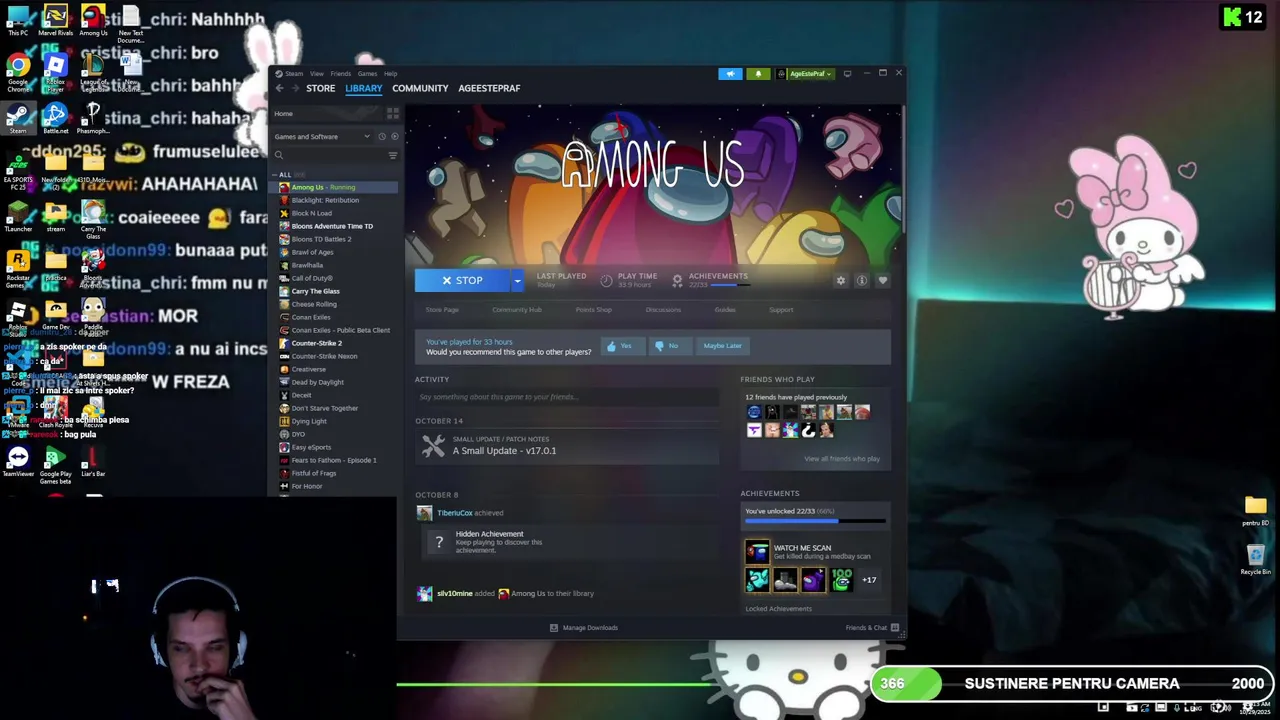Open the Discussions link

[663, 310]
